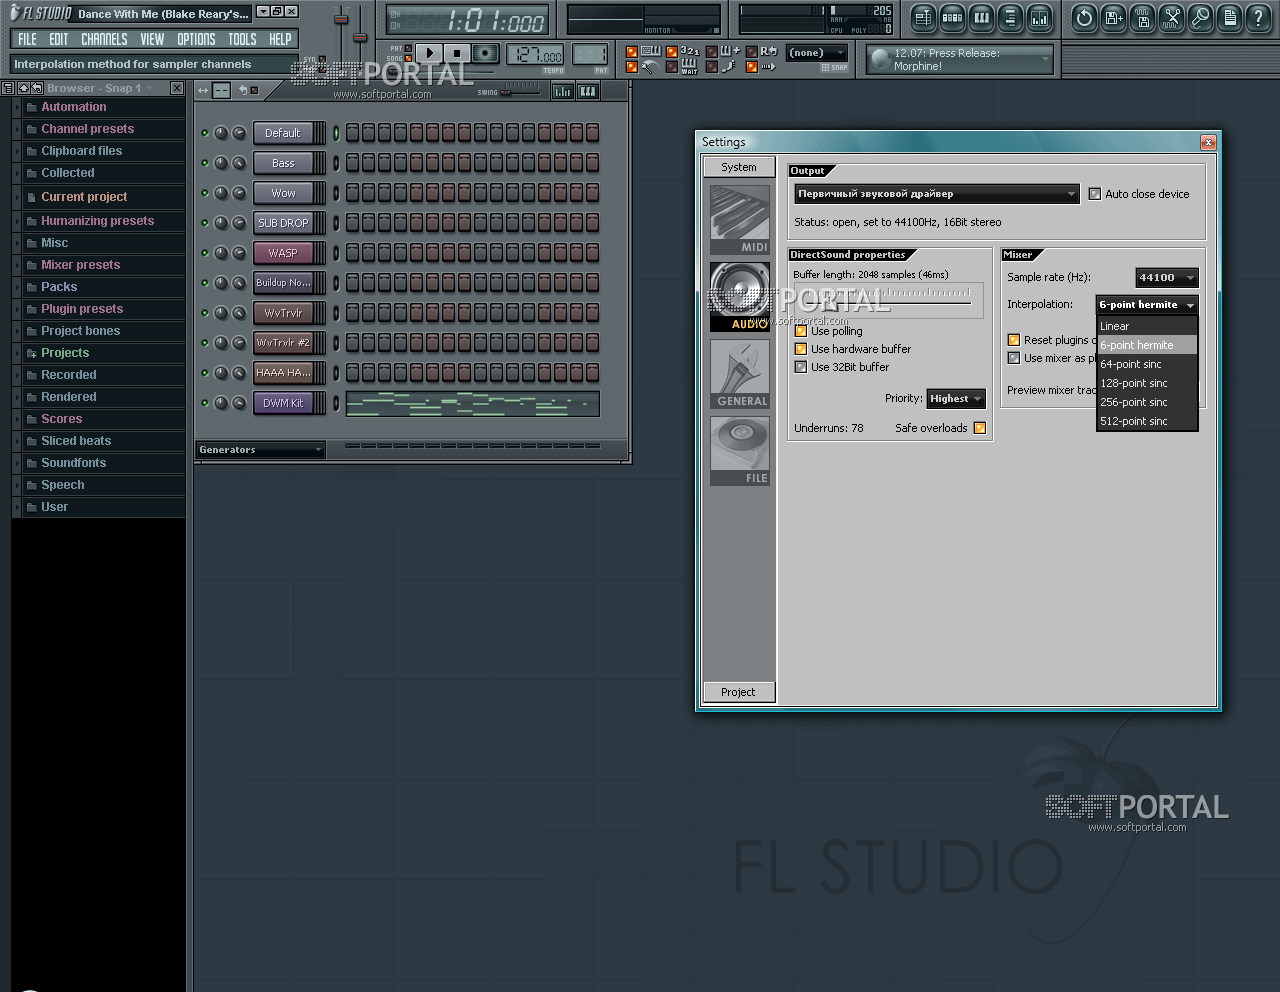Screen dimensions: 1280x992
Task: Click the help question mark icon
Action: [1259, 17]
